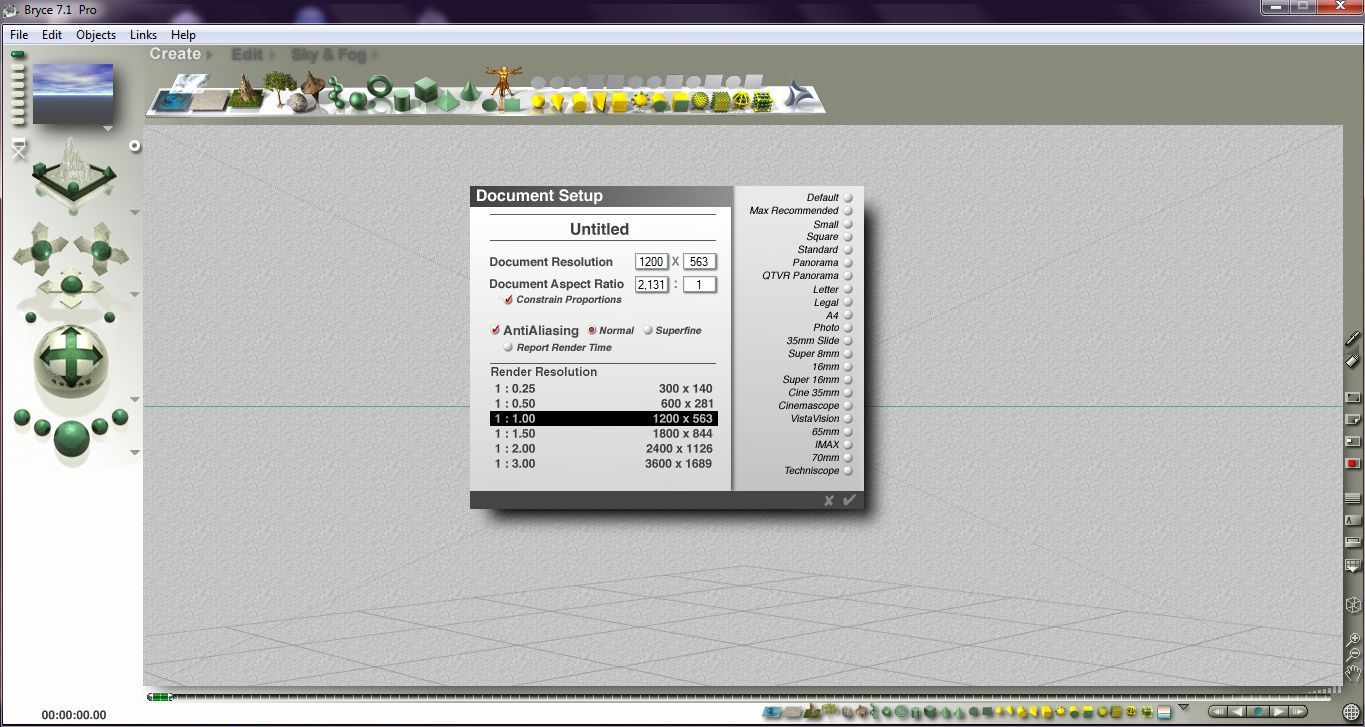Click the aspect ratio width field
The height and width of the screenshot is (727, 1365).
click(651, 285)
